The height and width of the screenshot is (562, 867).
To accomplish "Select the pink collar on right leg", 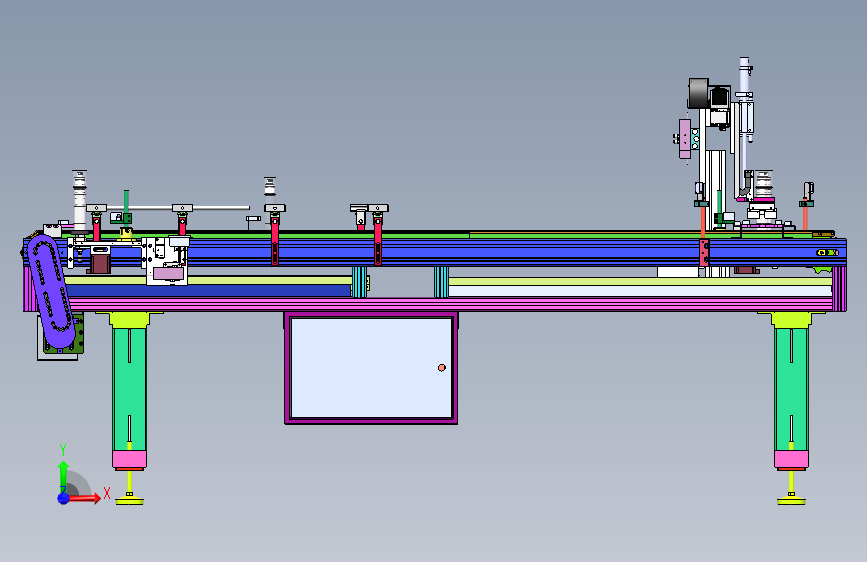I will (791, 459).
